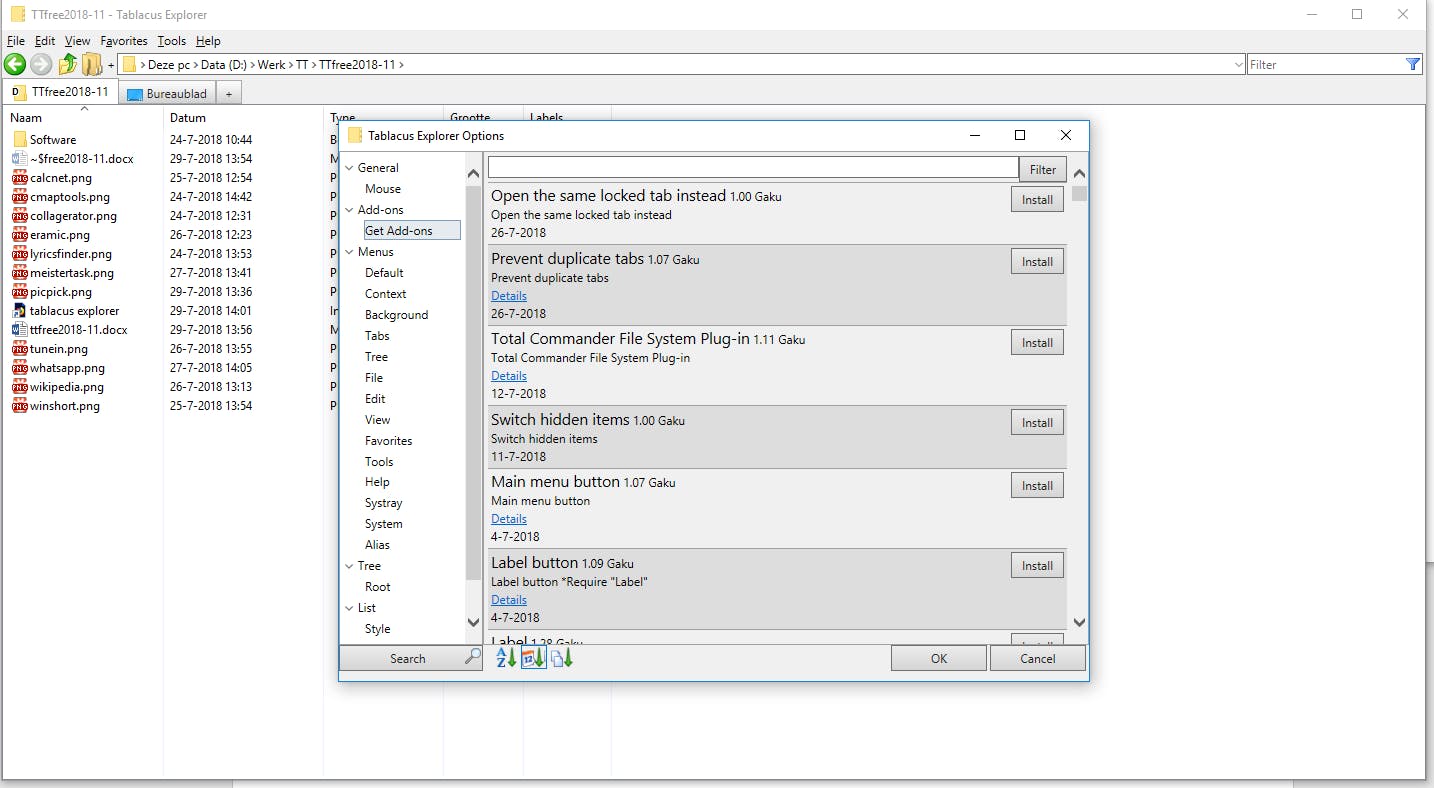The image size is (1434, 788).
Task: Click PNG icon of whatsapp.png
Action: click(x=20, y=368)
